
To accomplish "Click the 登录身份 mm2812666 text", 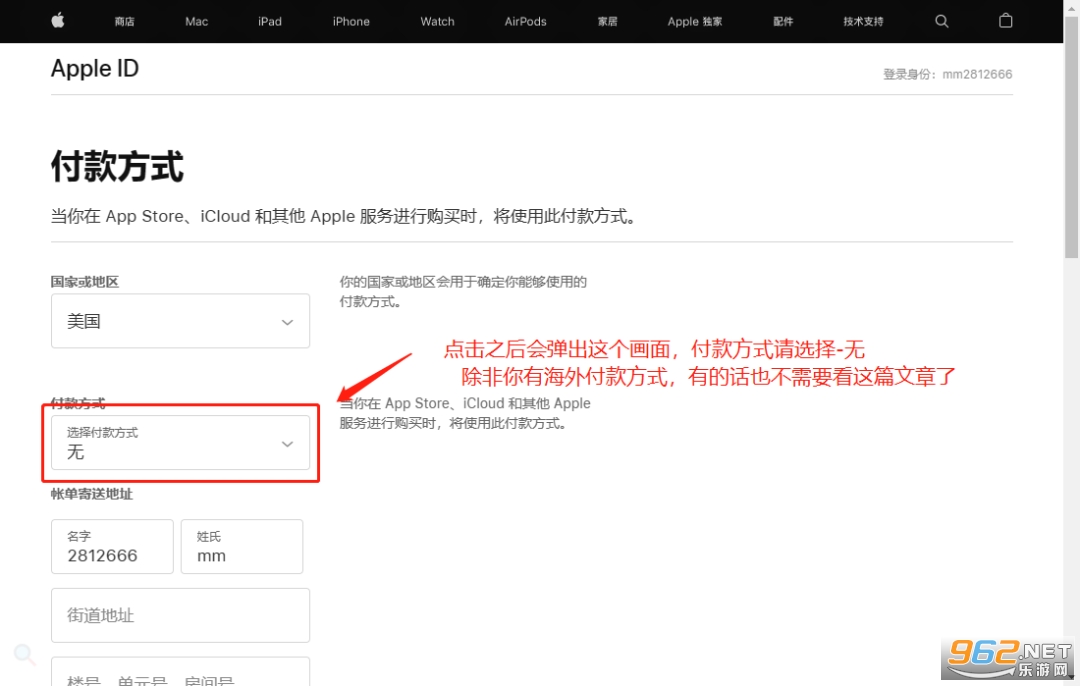I will click(x=947, y=74).
